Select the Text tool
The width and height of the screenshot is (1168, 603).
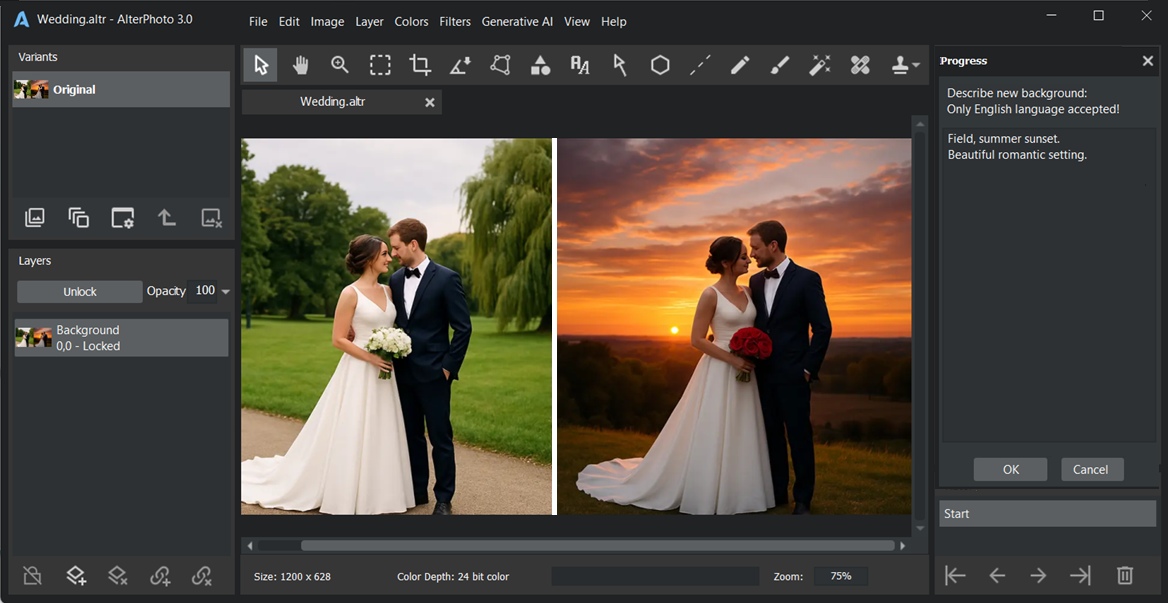[580, 64]
